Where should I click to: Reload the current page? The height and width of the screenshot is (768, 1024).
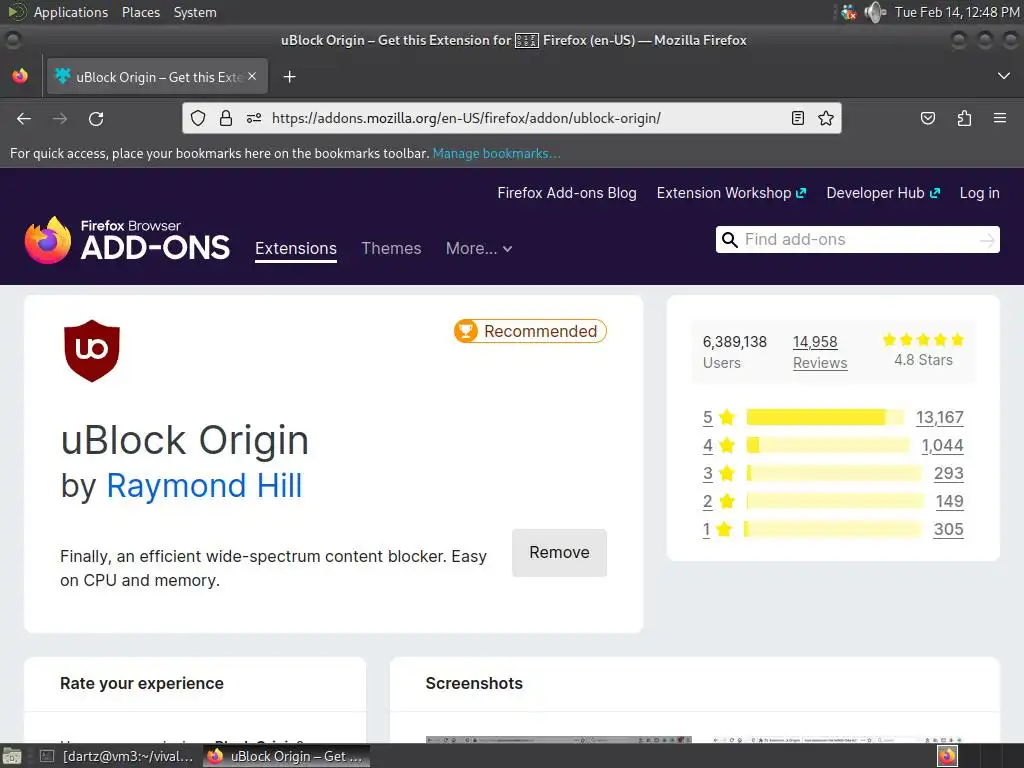pos(96,118)
